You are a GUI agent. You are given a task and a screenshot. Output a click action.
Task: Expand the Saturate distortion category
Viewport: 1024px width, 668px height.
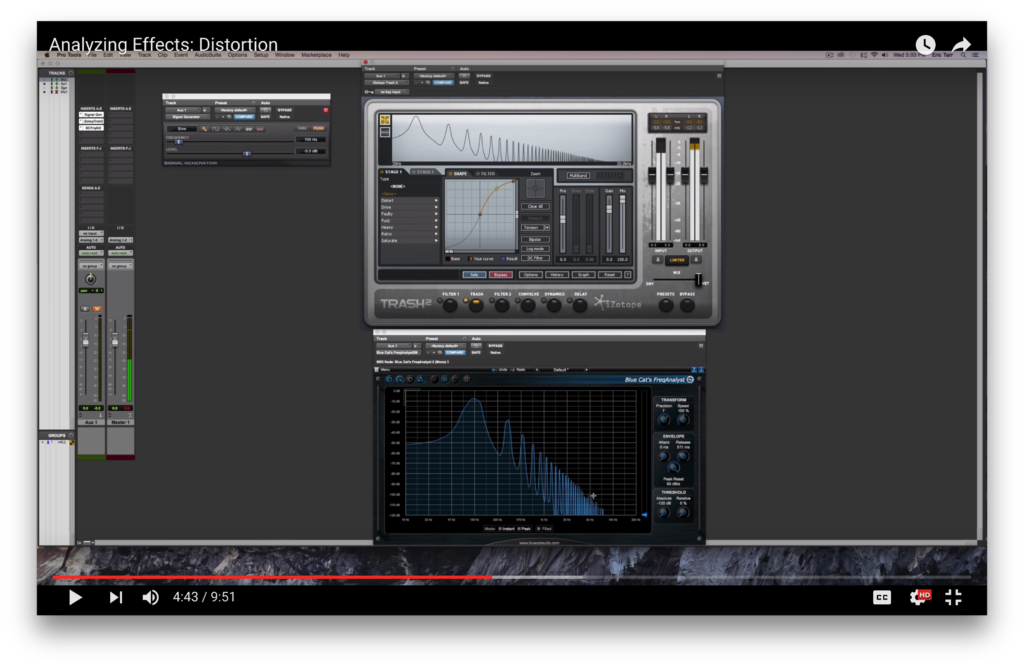pos(388,240)
